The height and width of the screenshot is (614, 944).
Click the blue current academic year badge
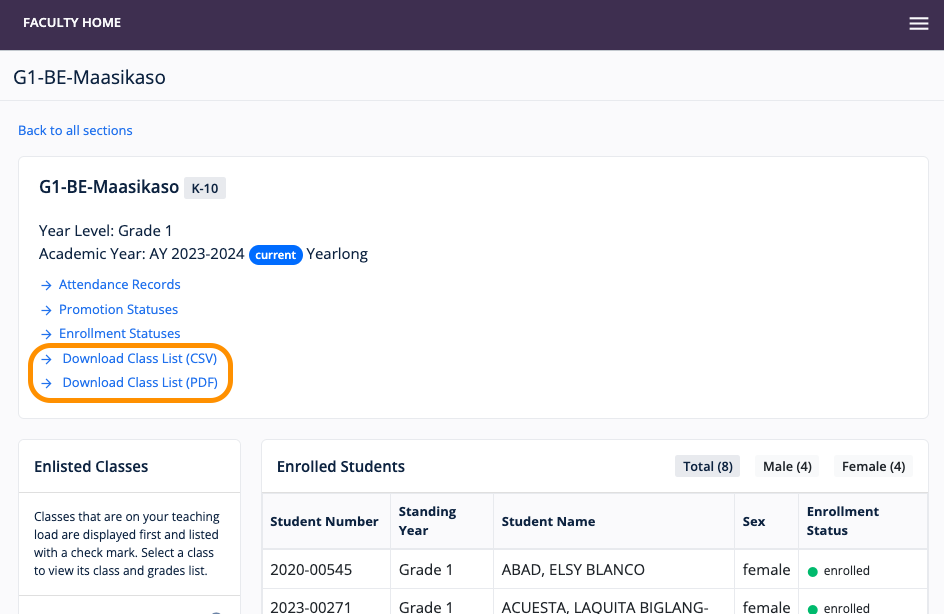pyautogui.click(x=275, y=255)
